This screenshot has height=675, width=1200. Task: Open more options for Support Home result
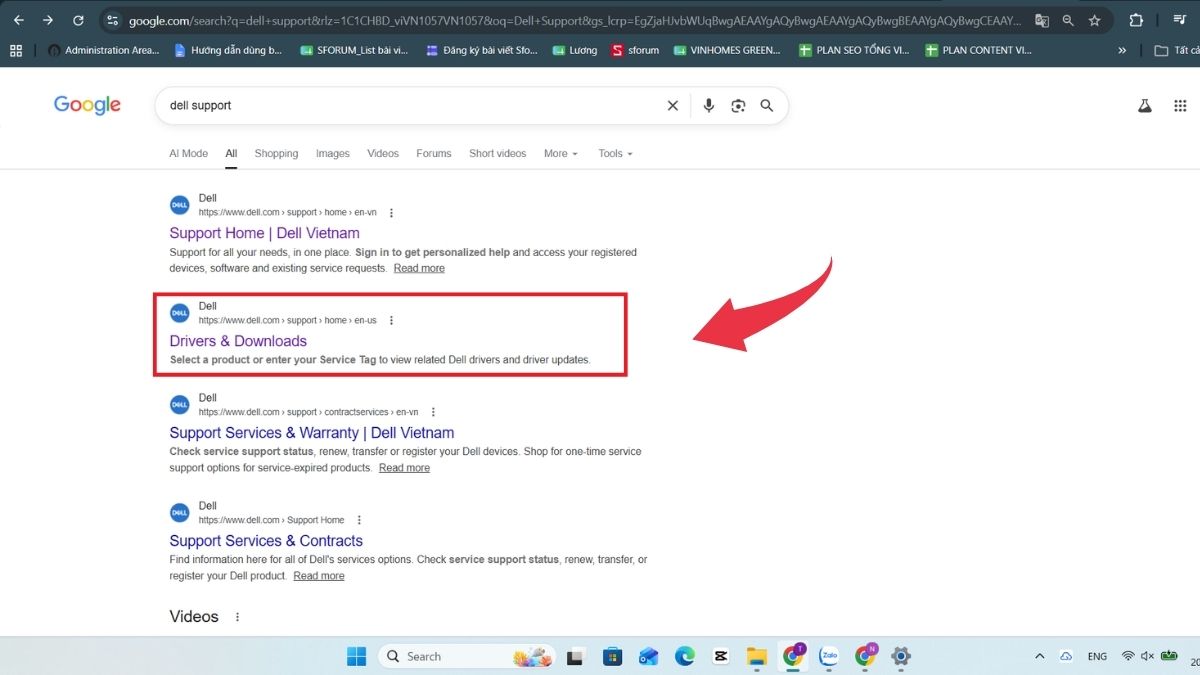(391, 213)
